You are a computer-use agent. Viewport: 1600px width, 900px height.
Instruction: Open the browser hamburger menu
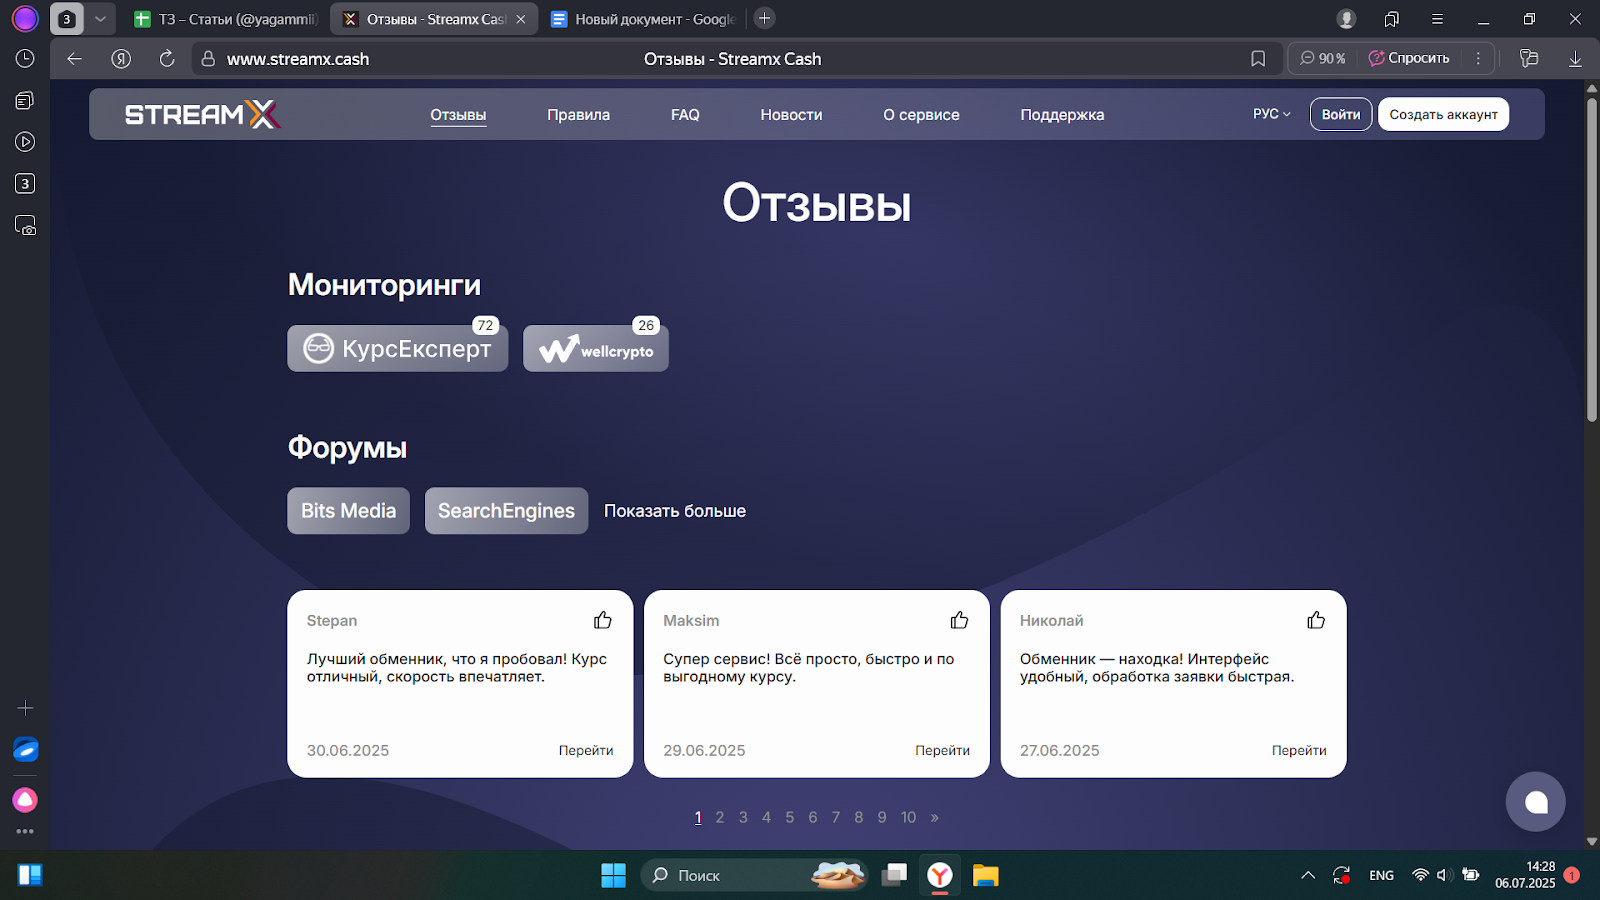(1437, 19)
